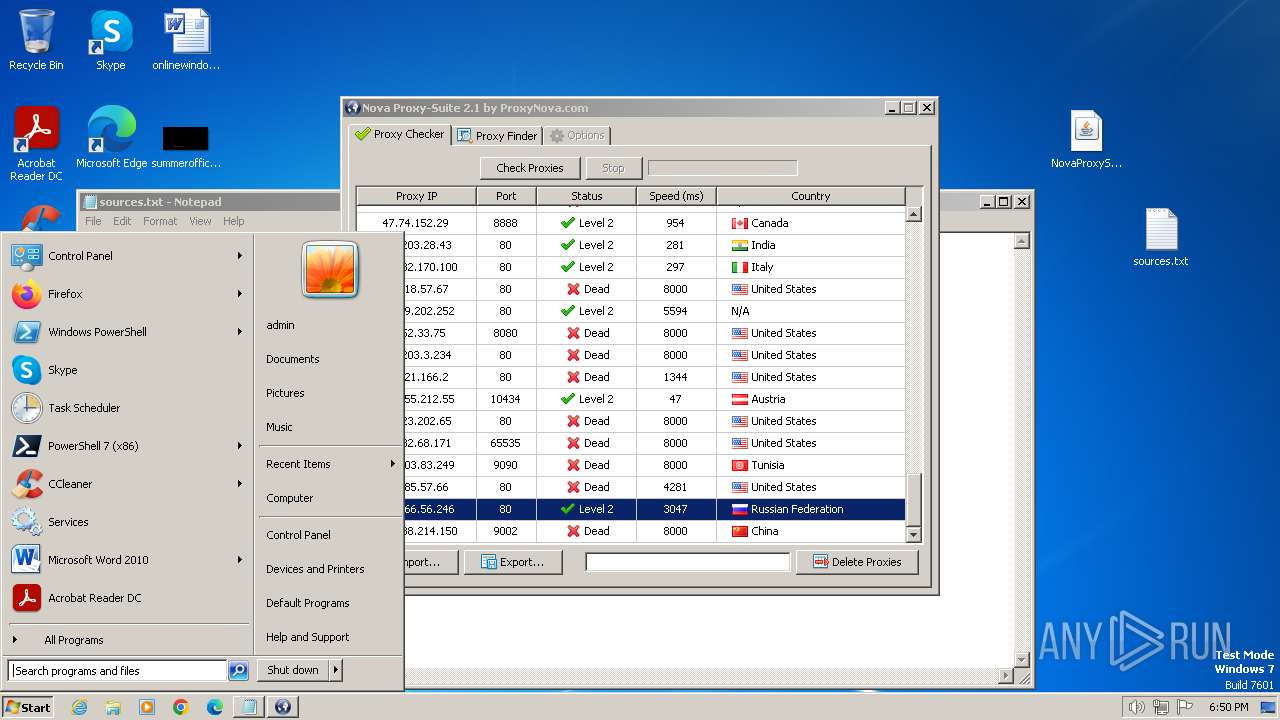Select the Canada proxy row 47.74.152.29
The width and height of the screenshot is (1280, 720).
coord(631,223)
